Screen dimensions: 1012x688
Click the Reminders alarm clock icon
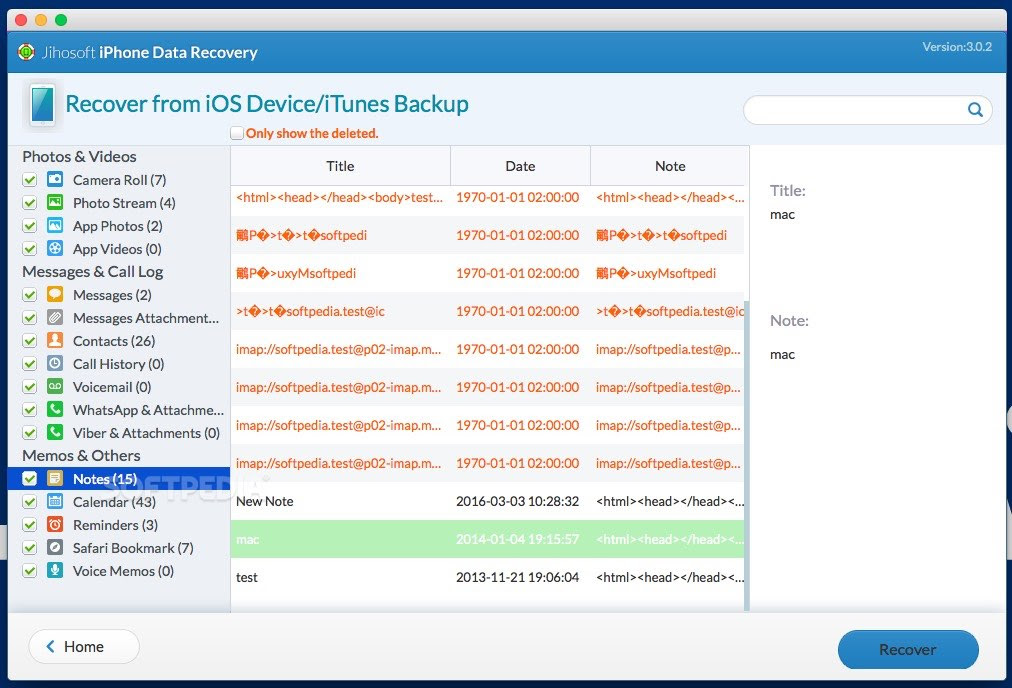[55, 525]
